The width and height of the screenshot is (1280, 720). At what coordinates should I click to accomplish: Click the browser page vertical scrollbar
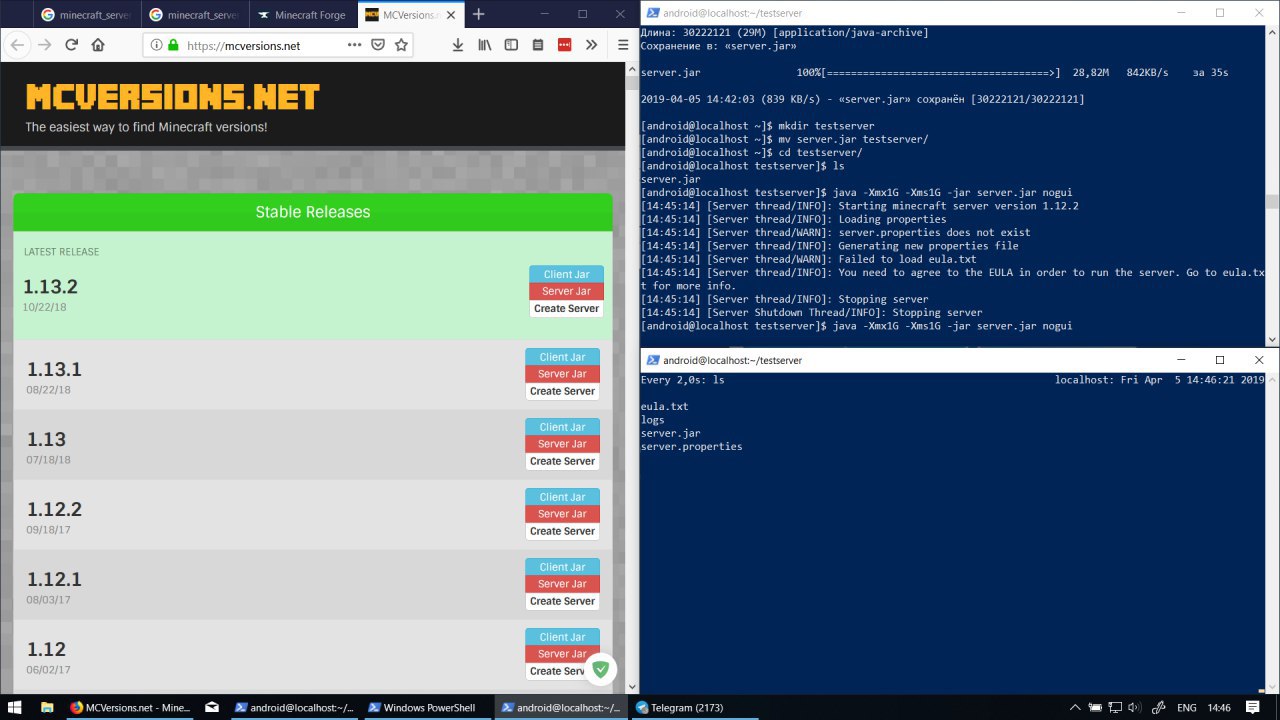point(632,378)
